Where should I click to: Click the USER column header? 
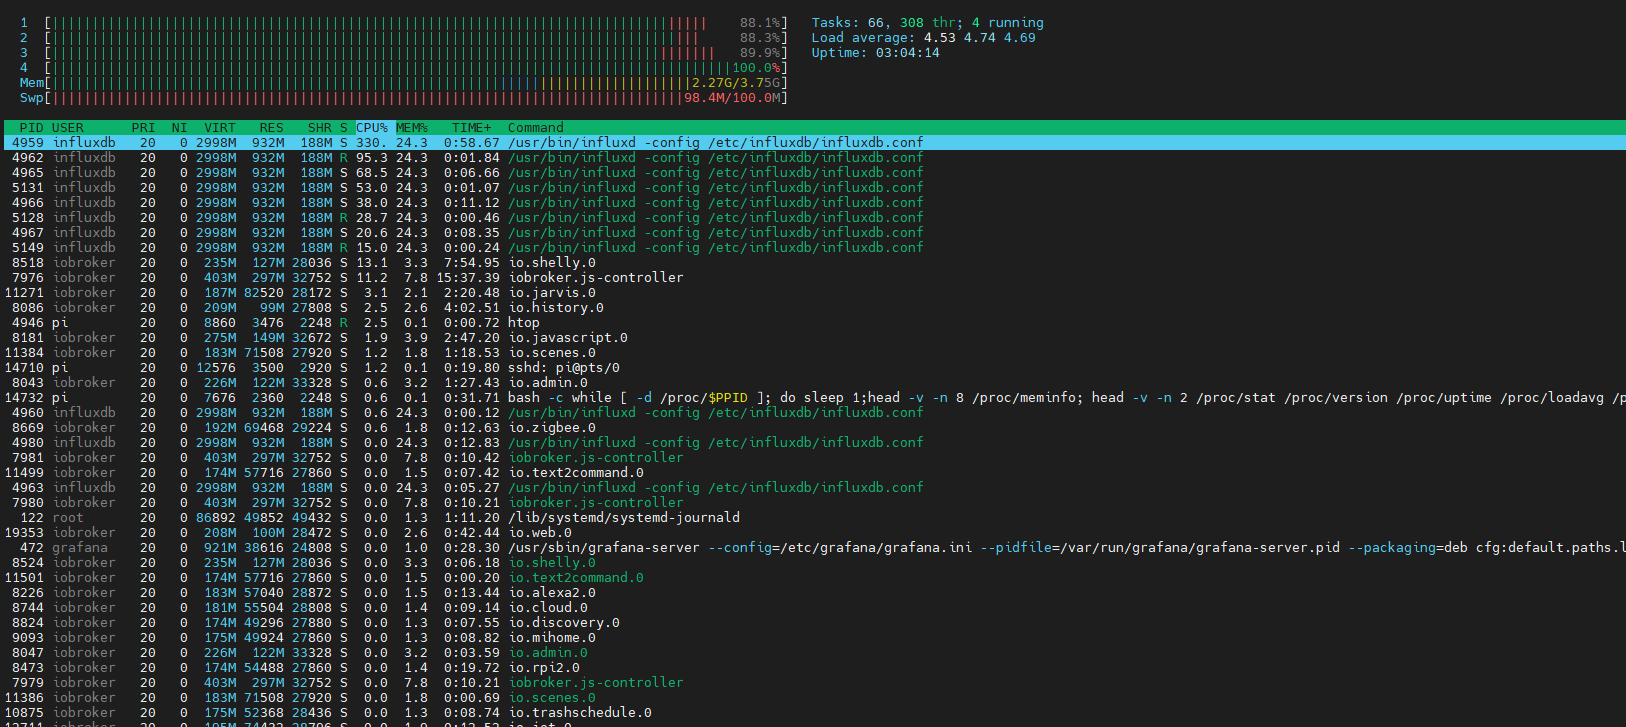[x=68, y=127]
